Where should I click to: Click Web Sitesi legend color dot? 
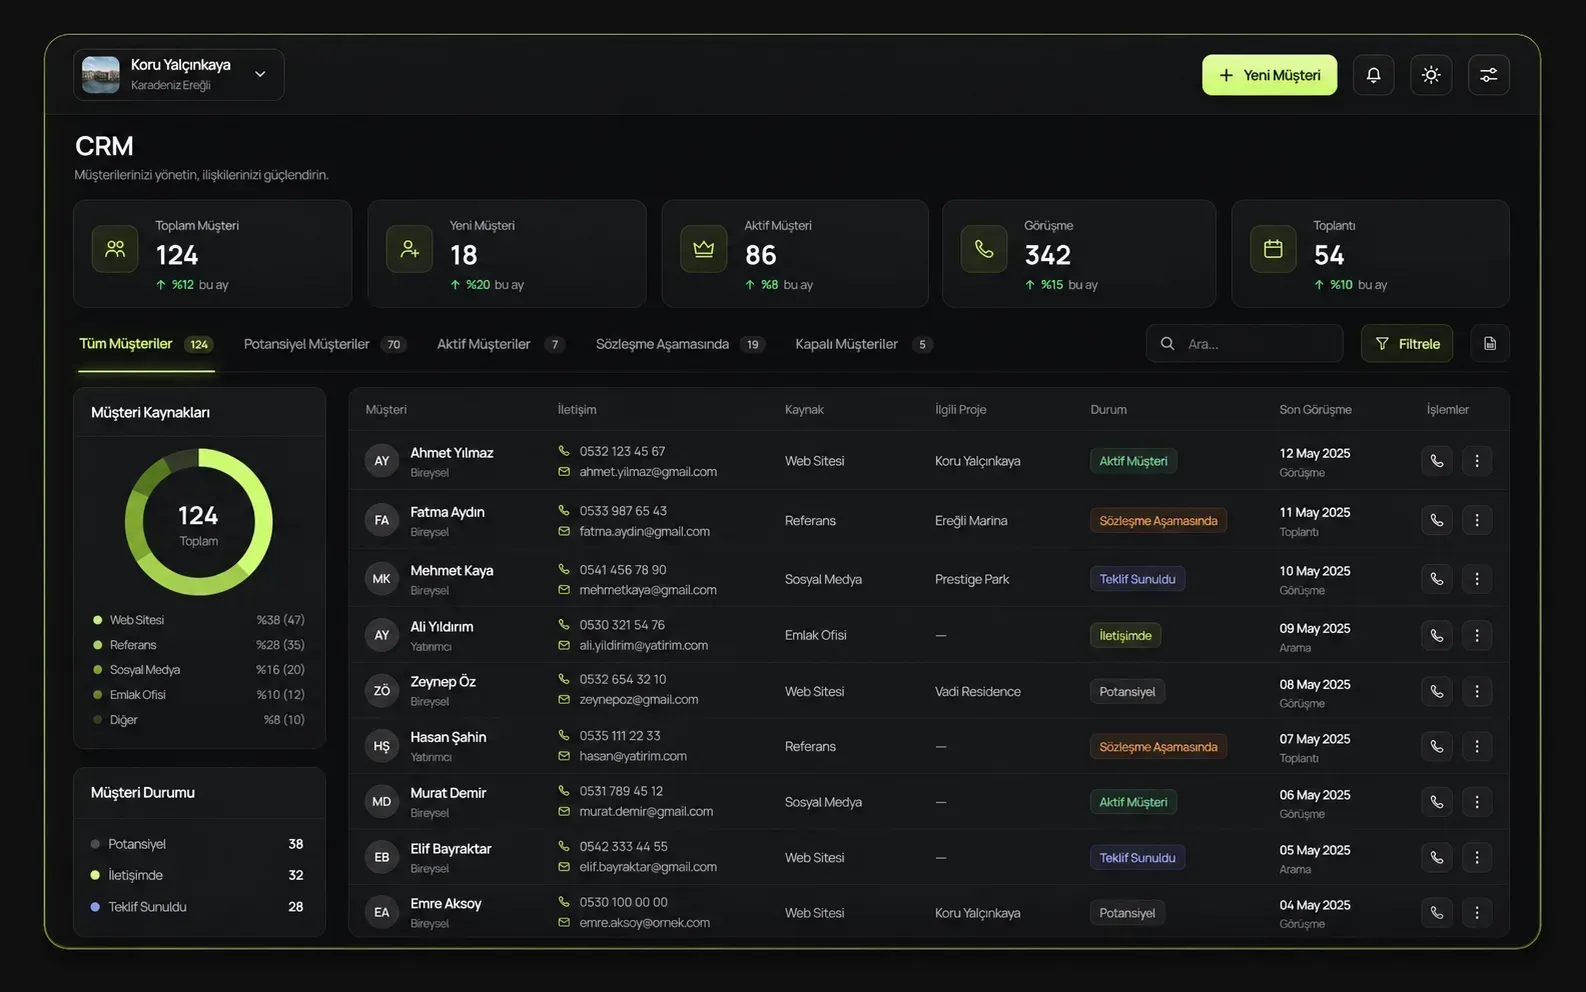coord(98,620)
